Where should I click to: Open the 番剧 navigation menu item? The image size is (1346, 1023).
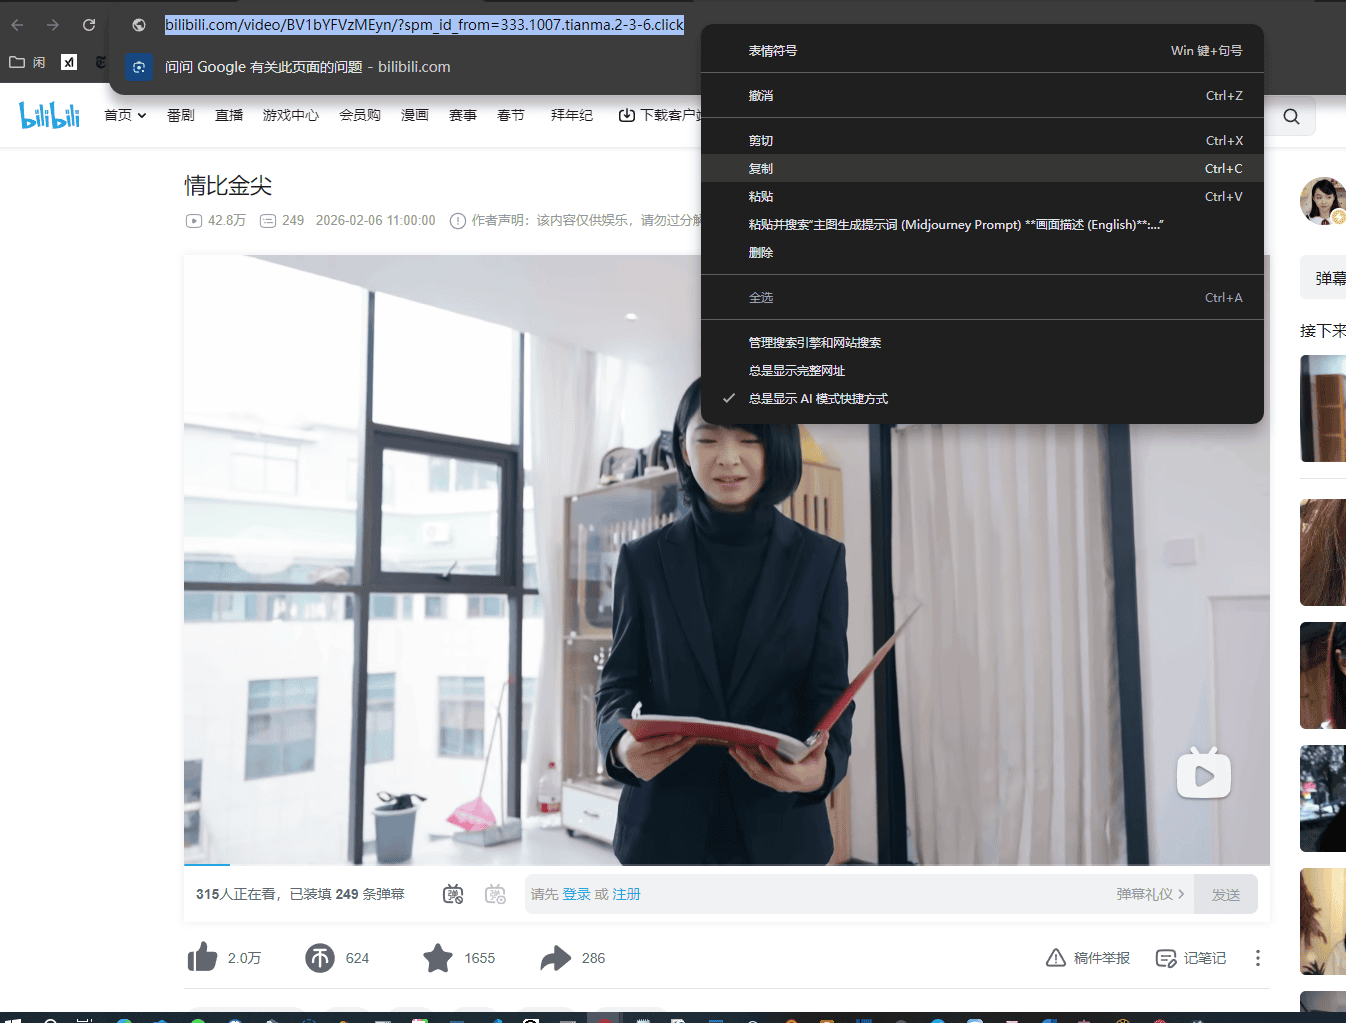coord(180,115)
